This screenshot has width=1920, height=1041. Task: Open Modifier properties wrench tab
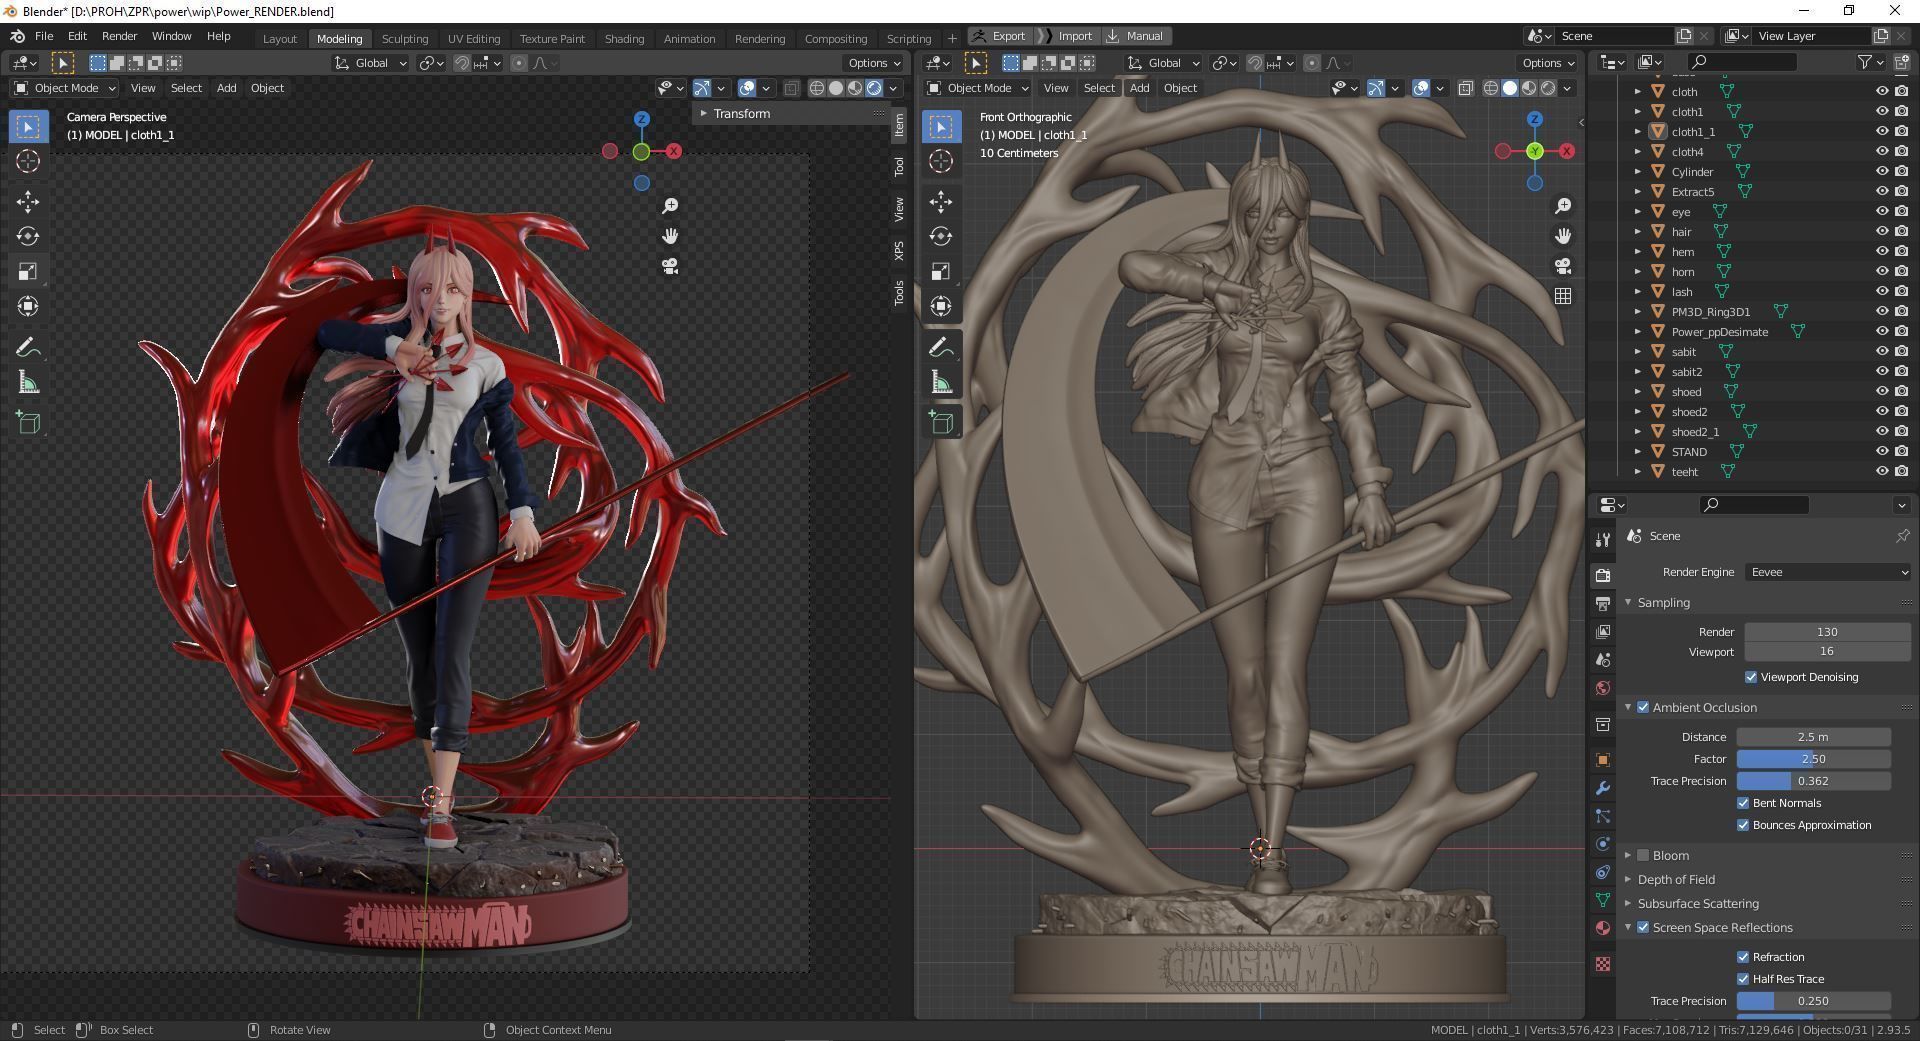tap(1603, 788)
